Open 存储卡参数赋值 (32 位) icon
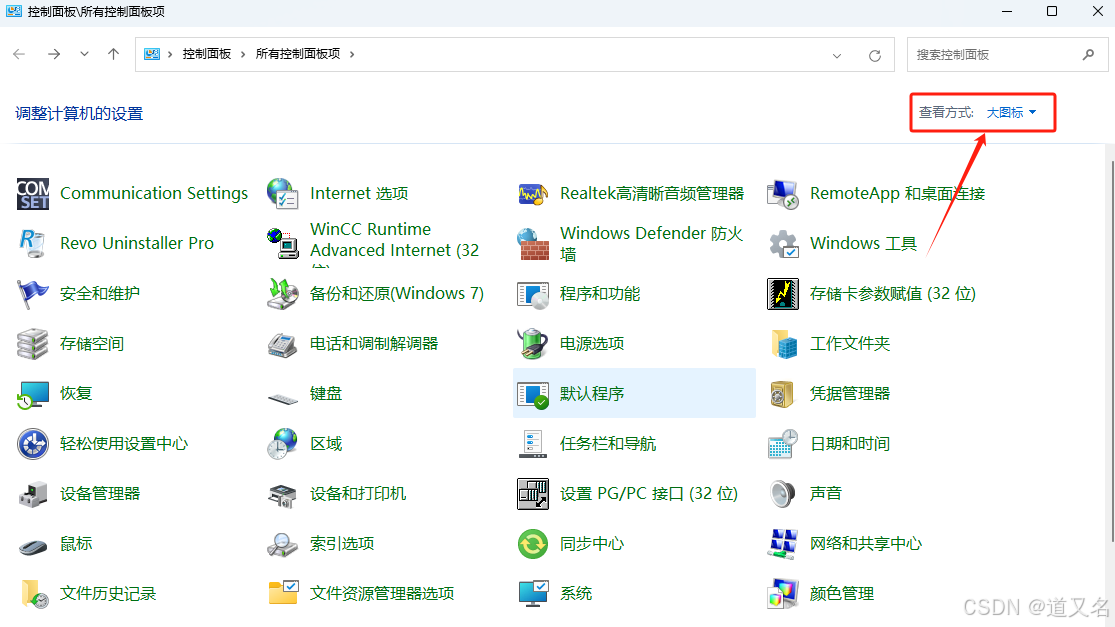1115x627 pixels. coord(783,294)
